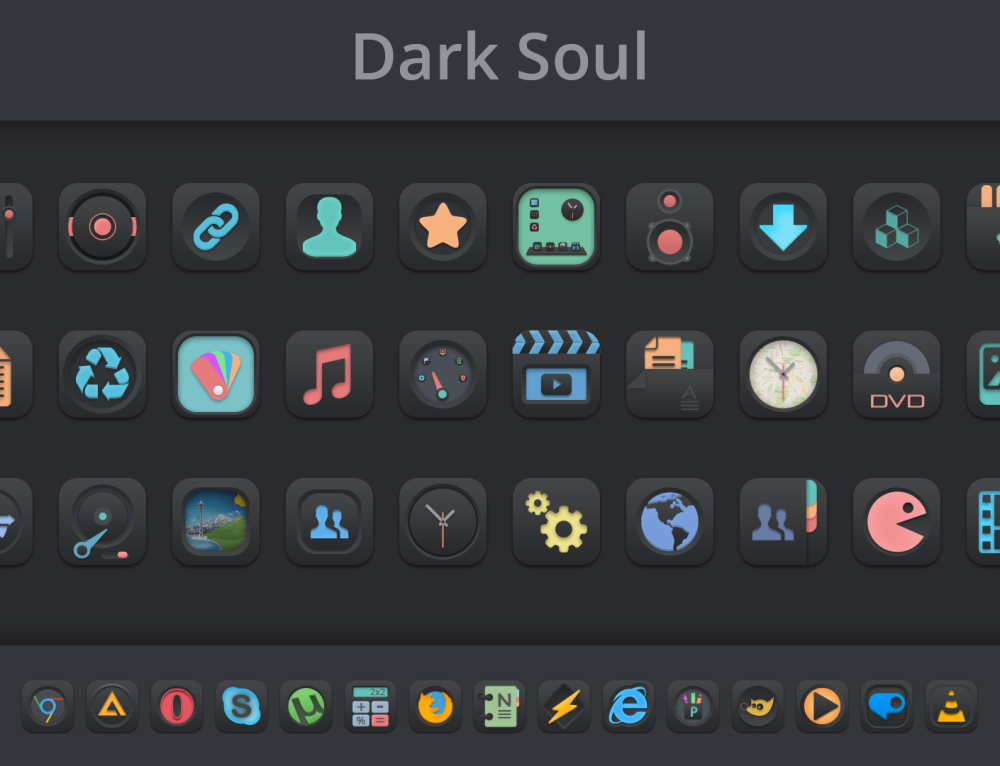Open the Internet Explorer icon
The width and height of the screenshot is (1000, 766).
point(628,707)
